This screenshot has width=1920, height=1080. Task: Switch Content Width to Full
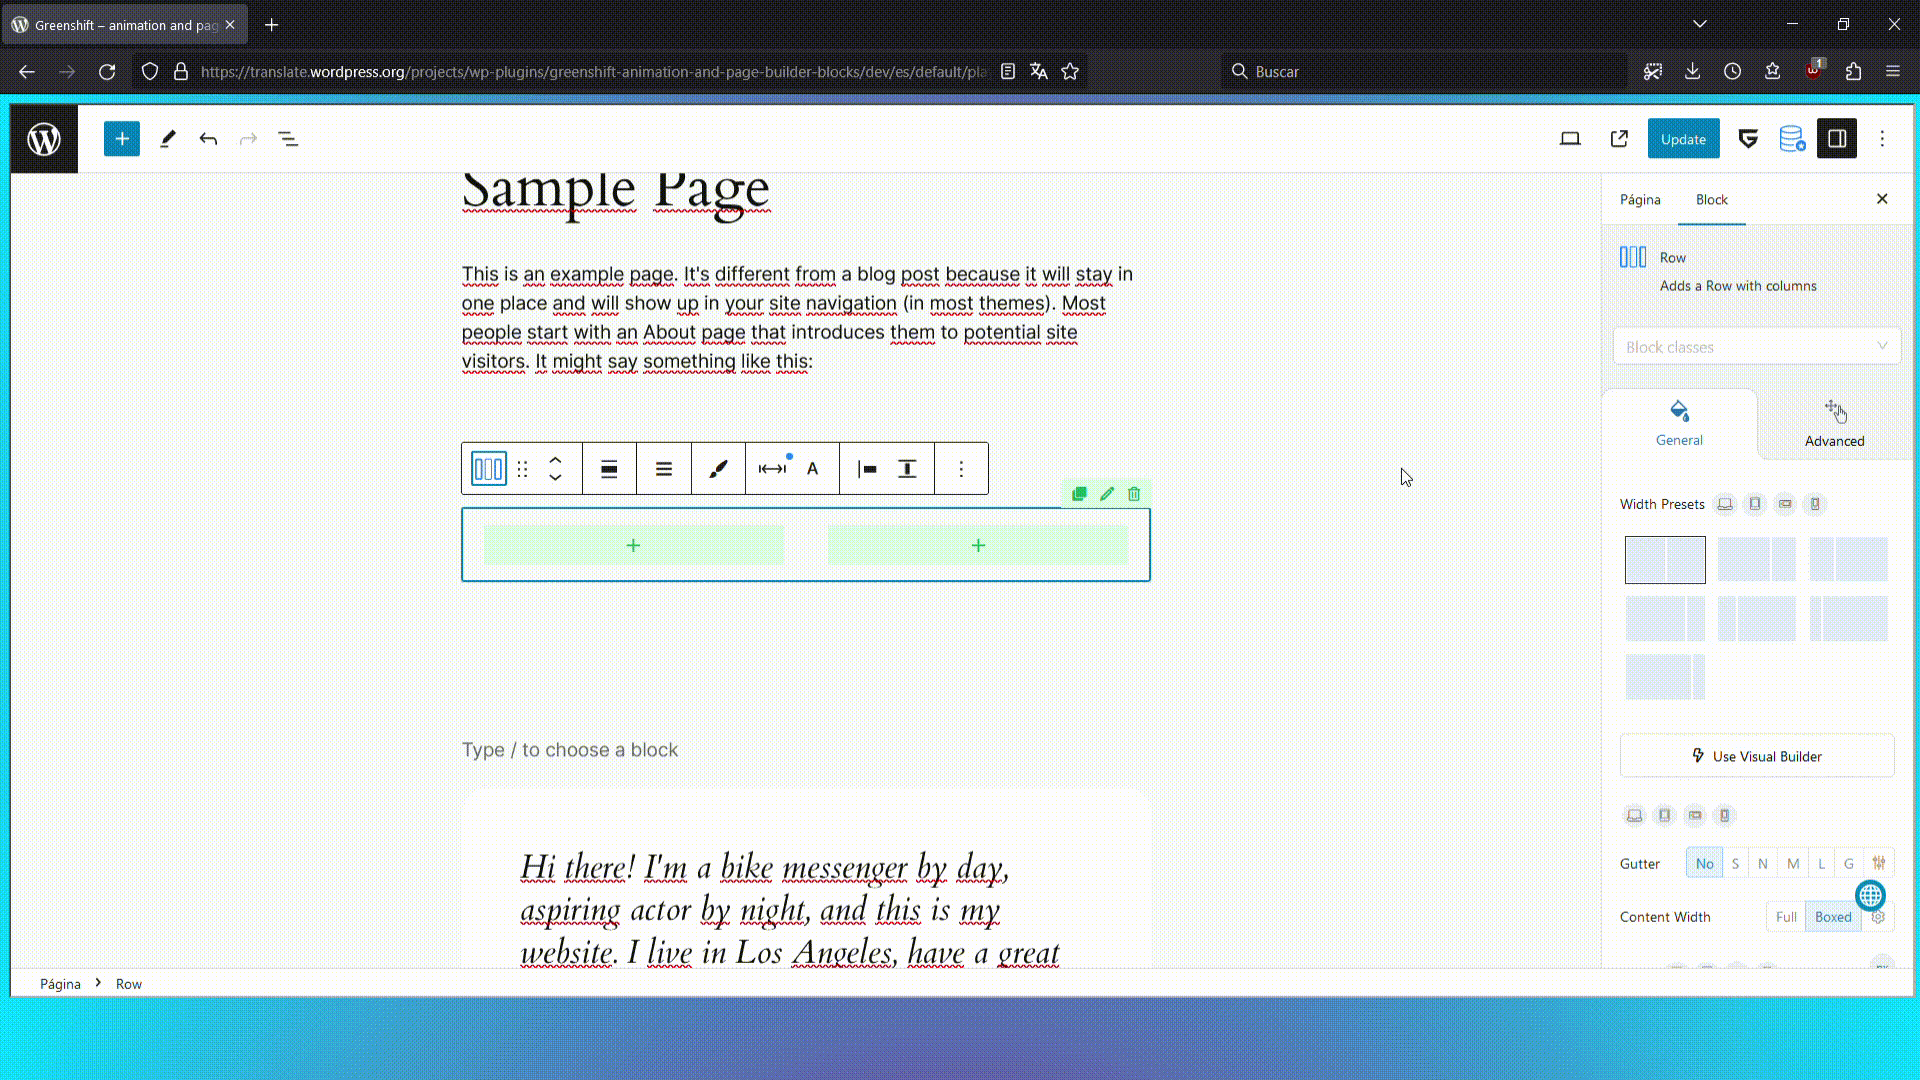point(1786,916)
